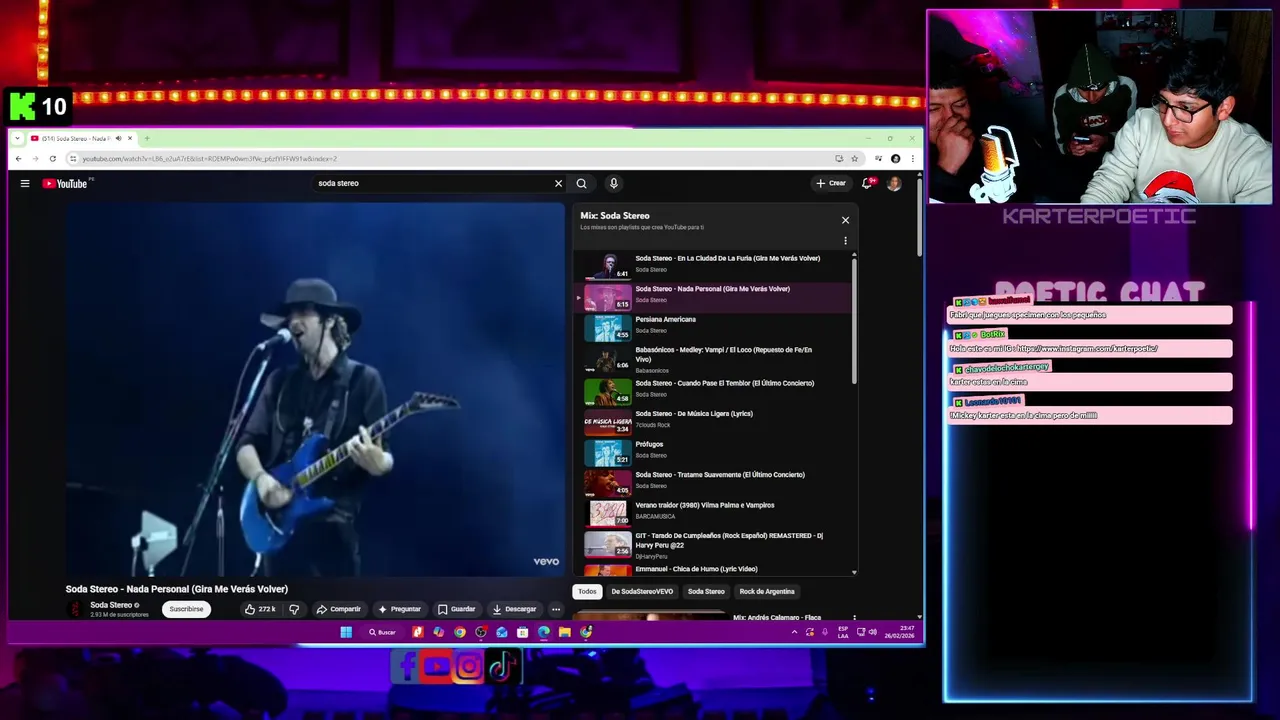Play Verano traidor Vilma Palma e Vampiros
Screen dimensions: 1280x720
[x=715, y=513]
